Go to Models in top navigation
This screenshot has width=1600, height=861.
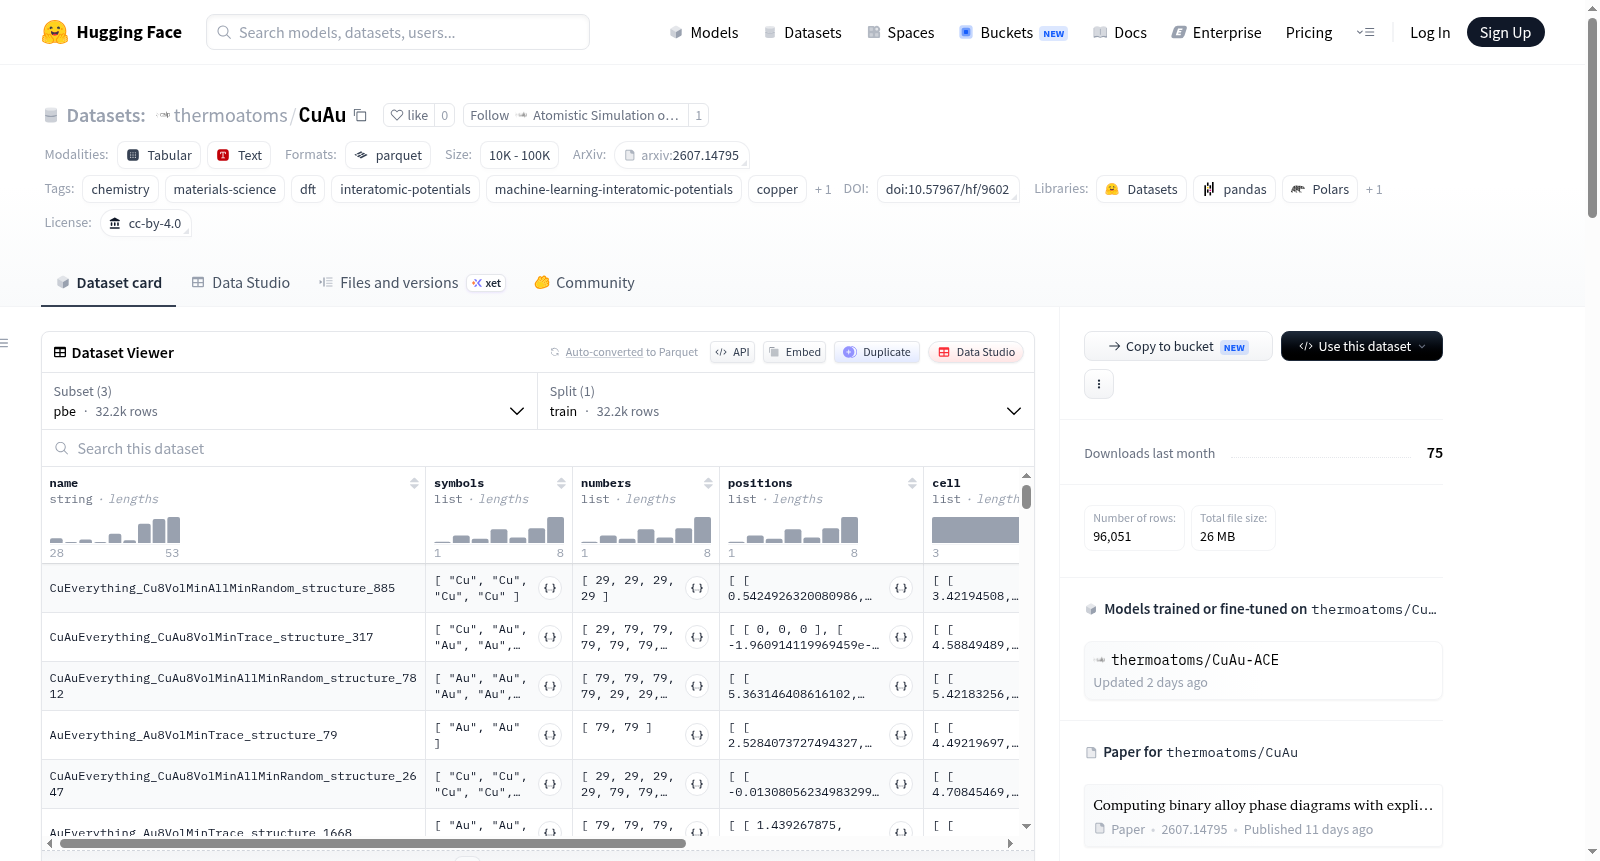(704, 32)
